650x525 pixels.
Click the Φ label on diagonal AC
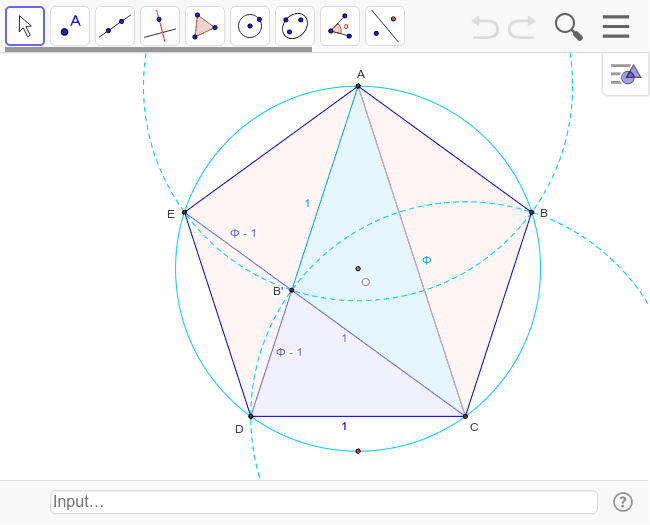[x=427, y=260]
